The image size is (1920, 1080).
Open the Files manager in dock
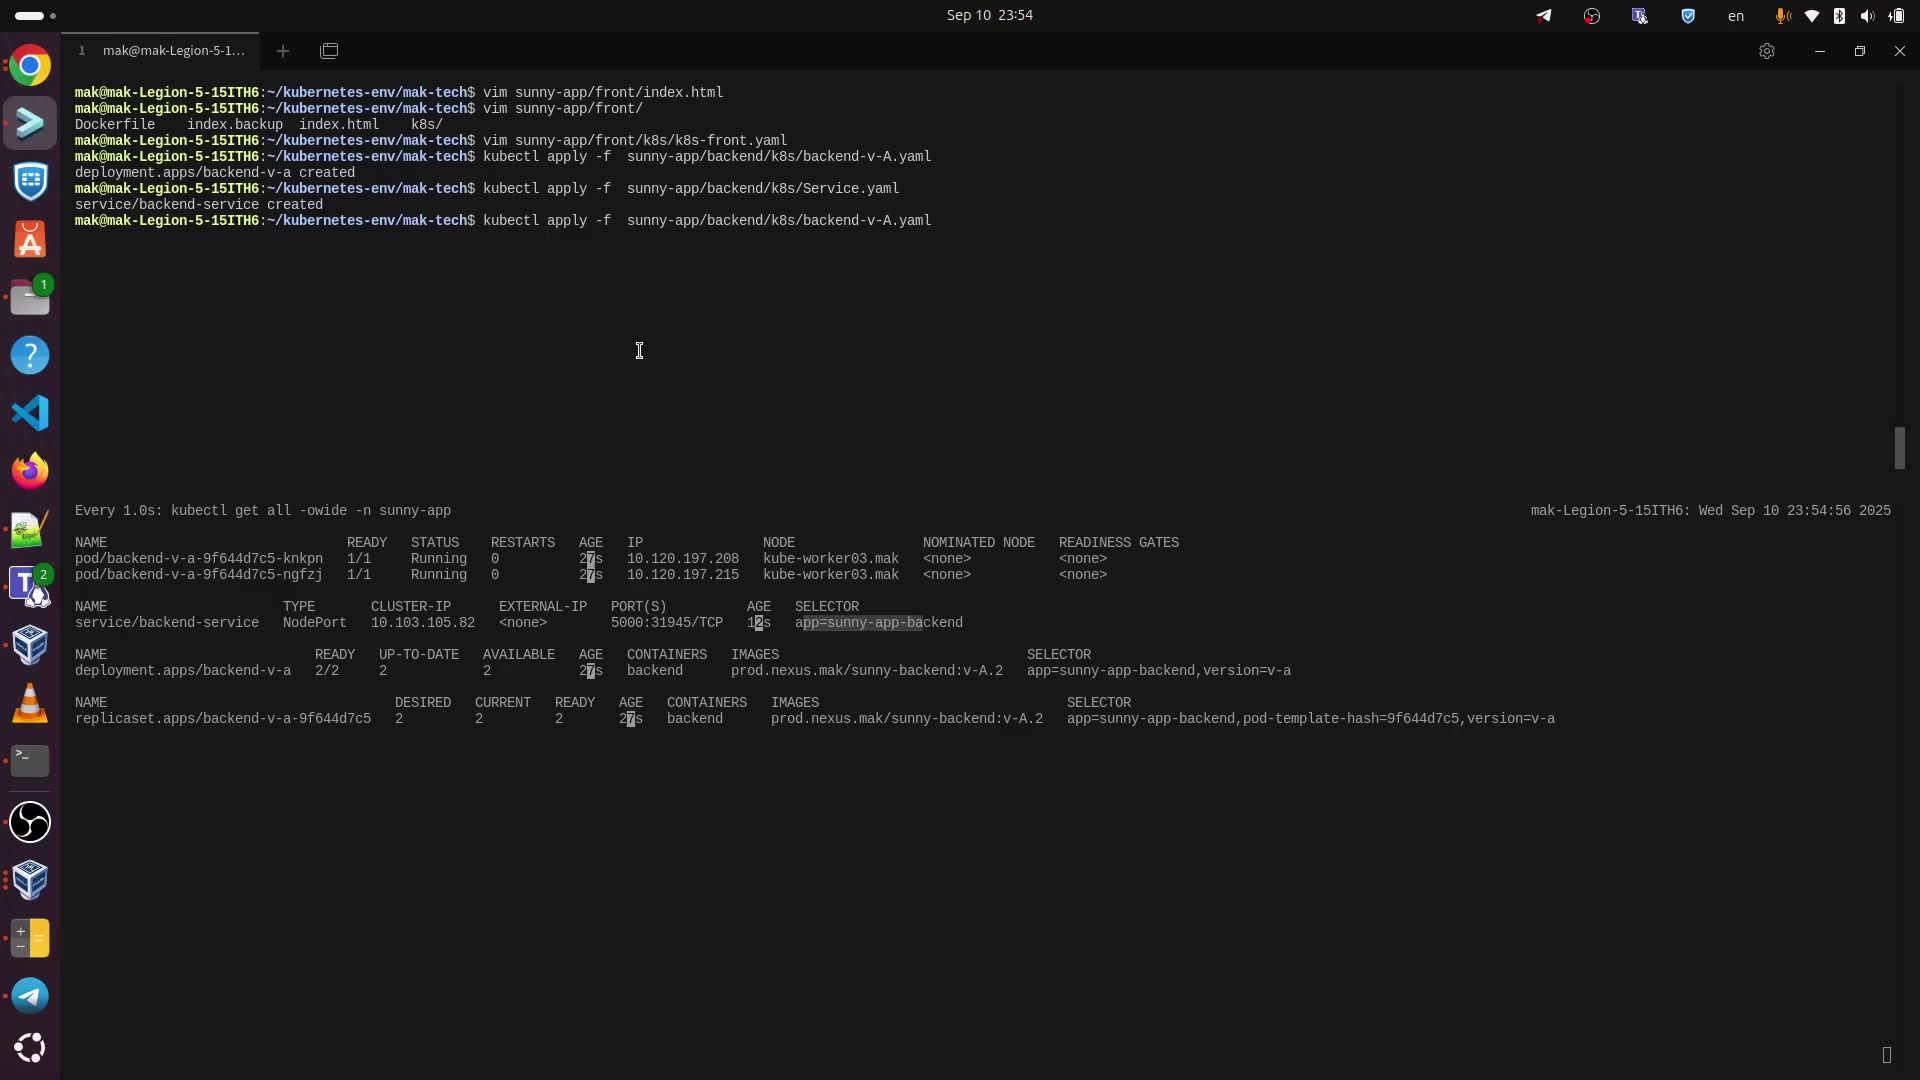click(x=30, y=298)
